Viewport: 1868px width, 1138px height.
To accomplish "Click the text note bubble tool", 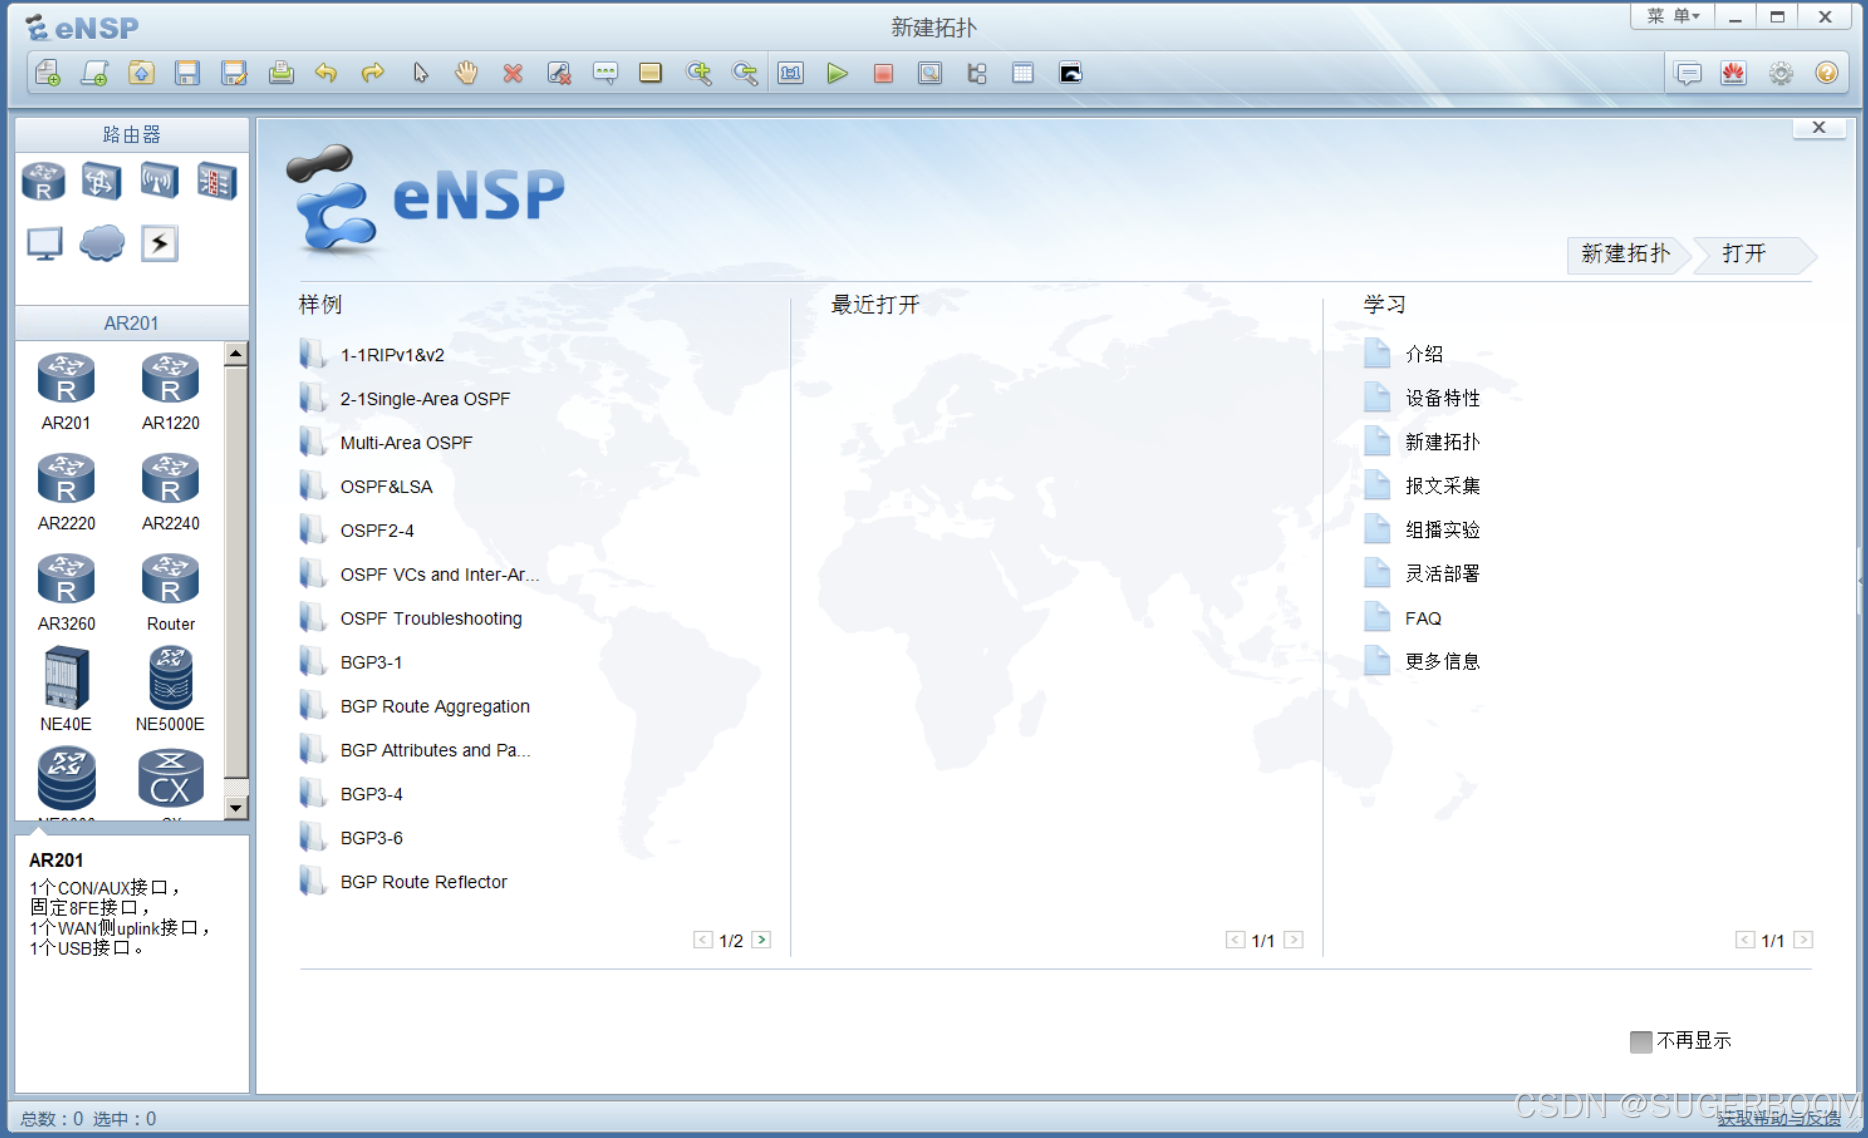I will pos(605,73).
